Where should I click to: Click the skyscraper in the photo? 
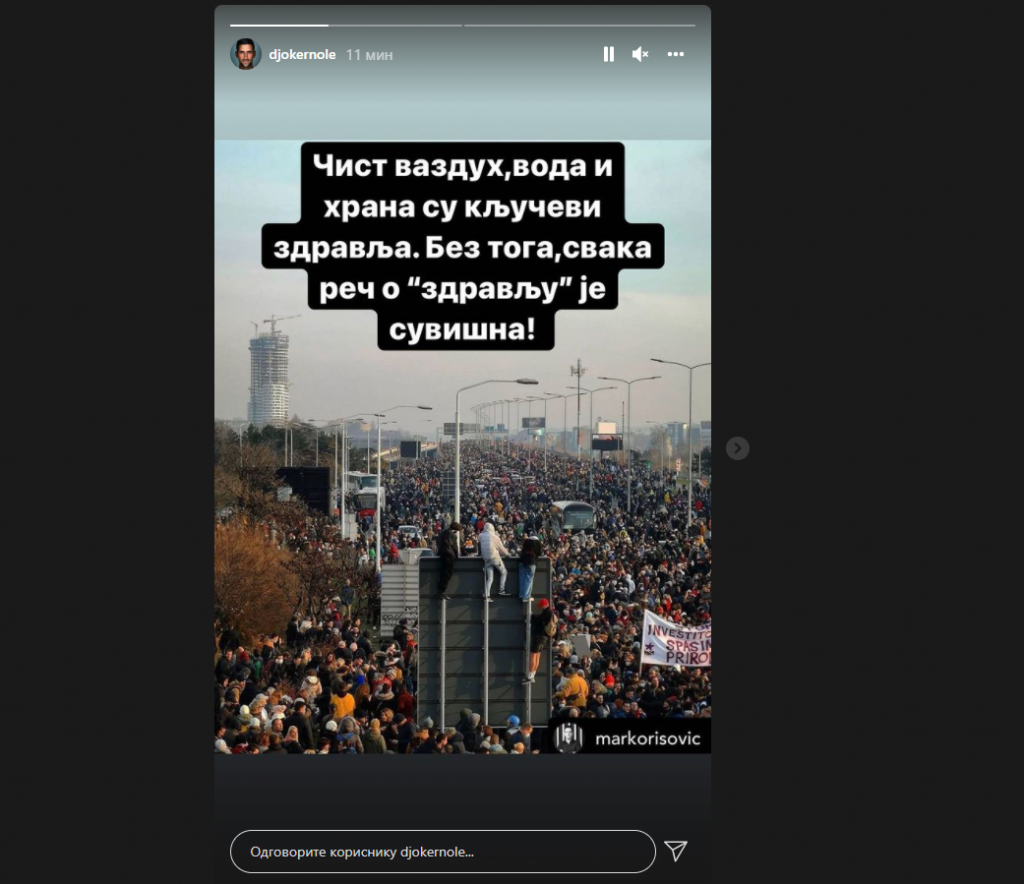coord(268,376)
